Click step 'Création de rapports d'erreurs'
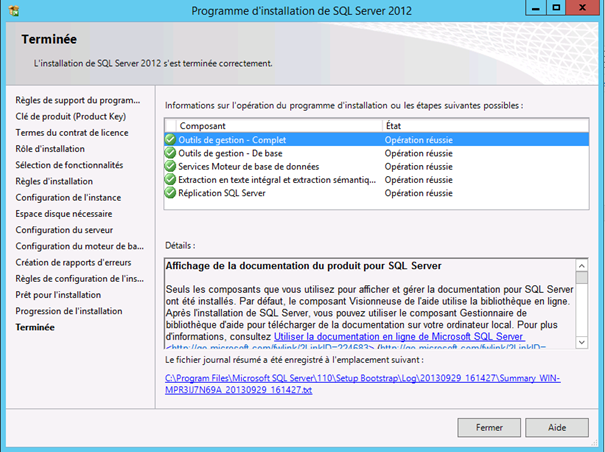The width and height of the screenshot is (605, 452). (73, 262)
